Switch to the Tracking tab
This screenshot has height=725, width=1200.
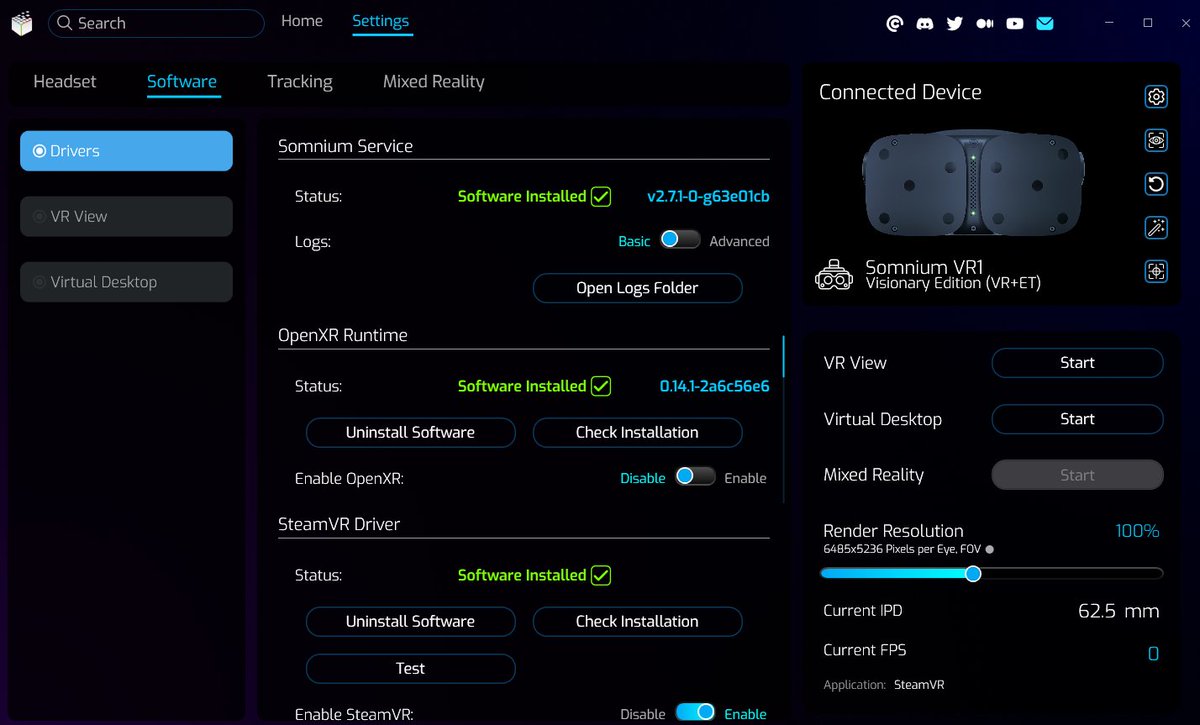(x=300, y=82)
